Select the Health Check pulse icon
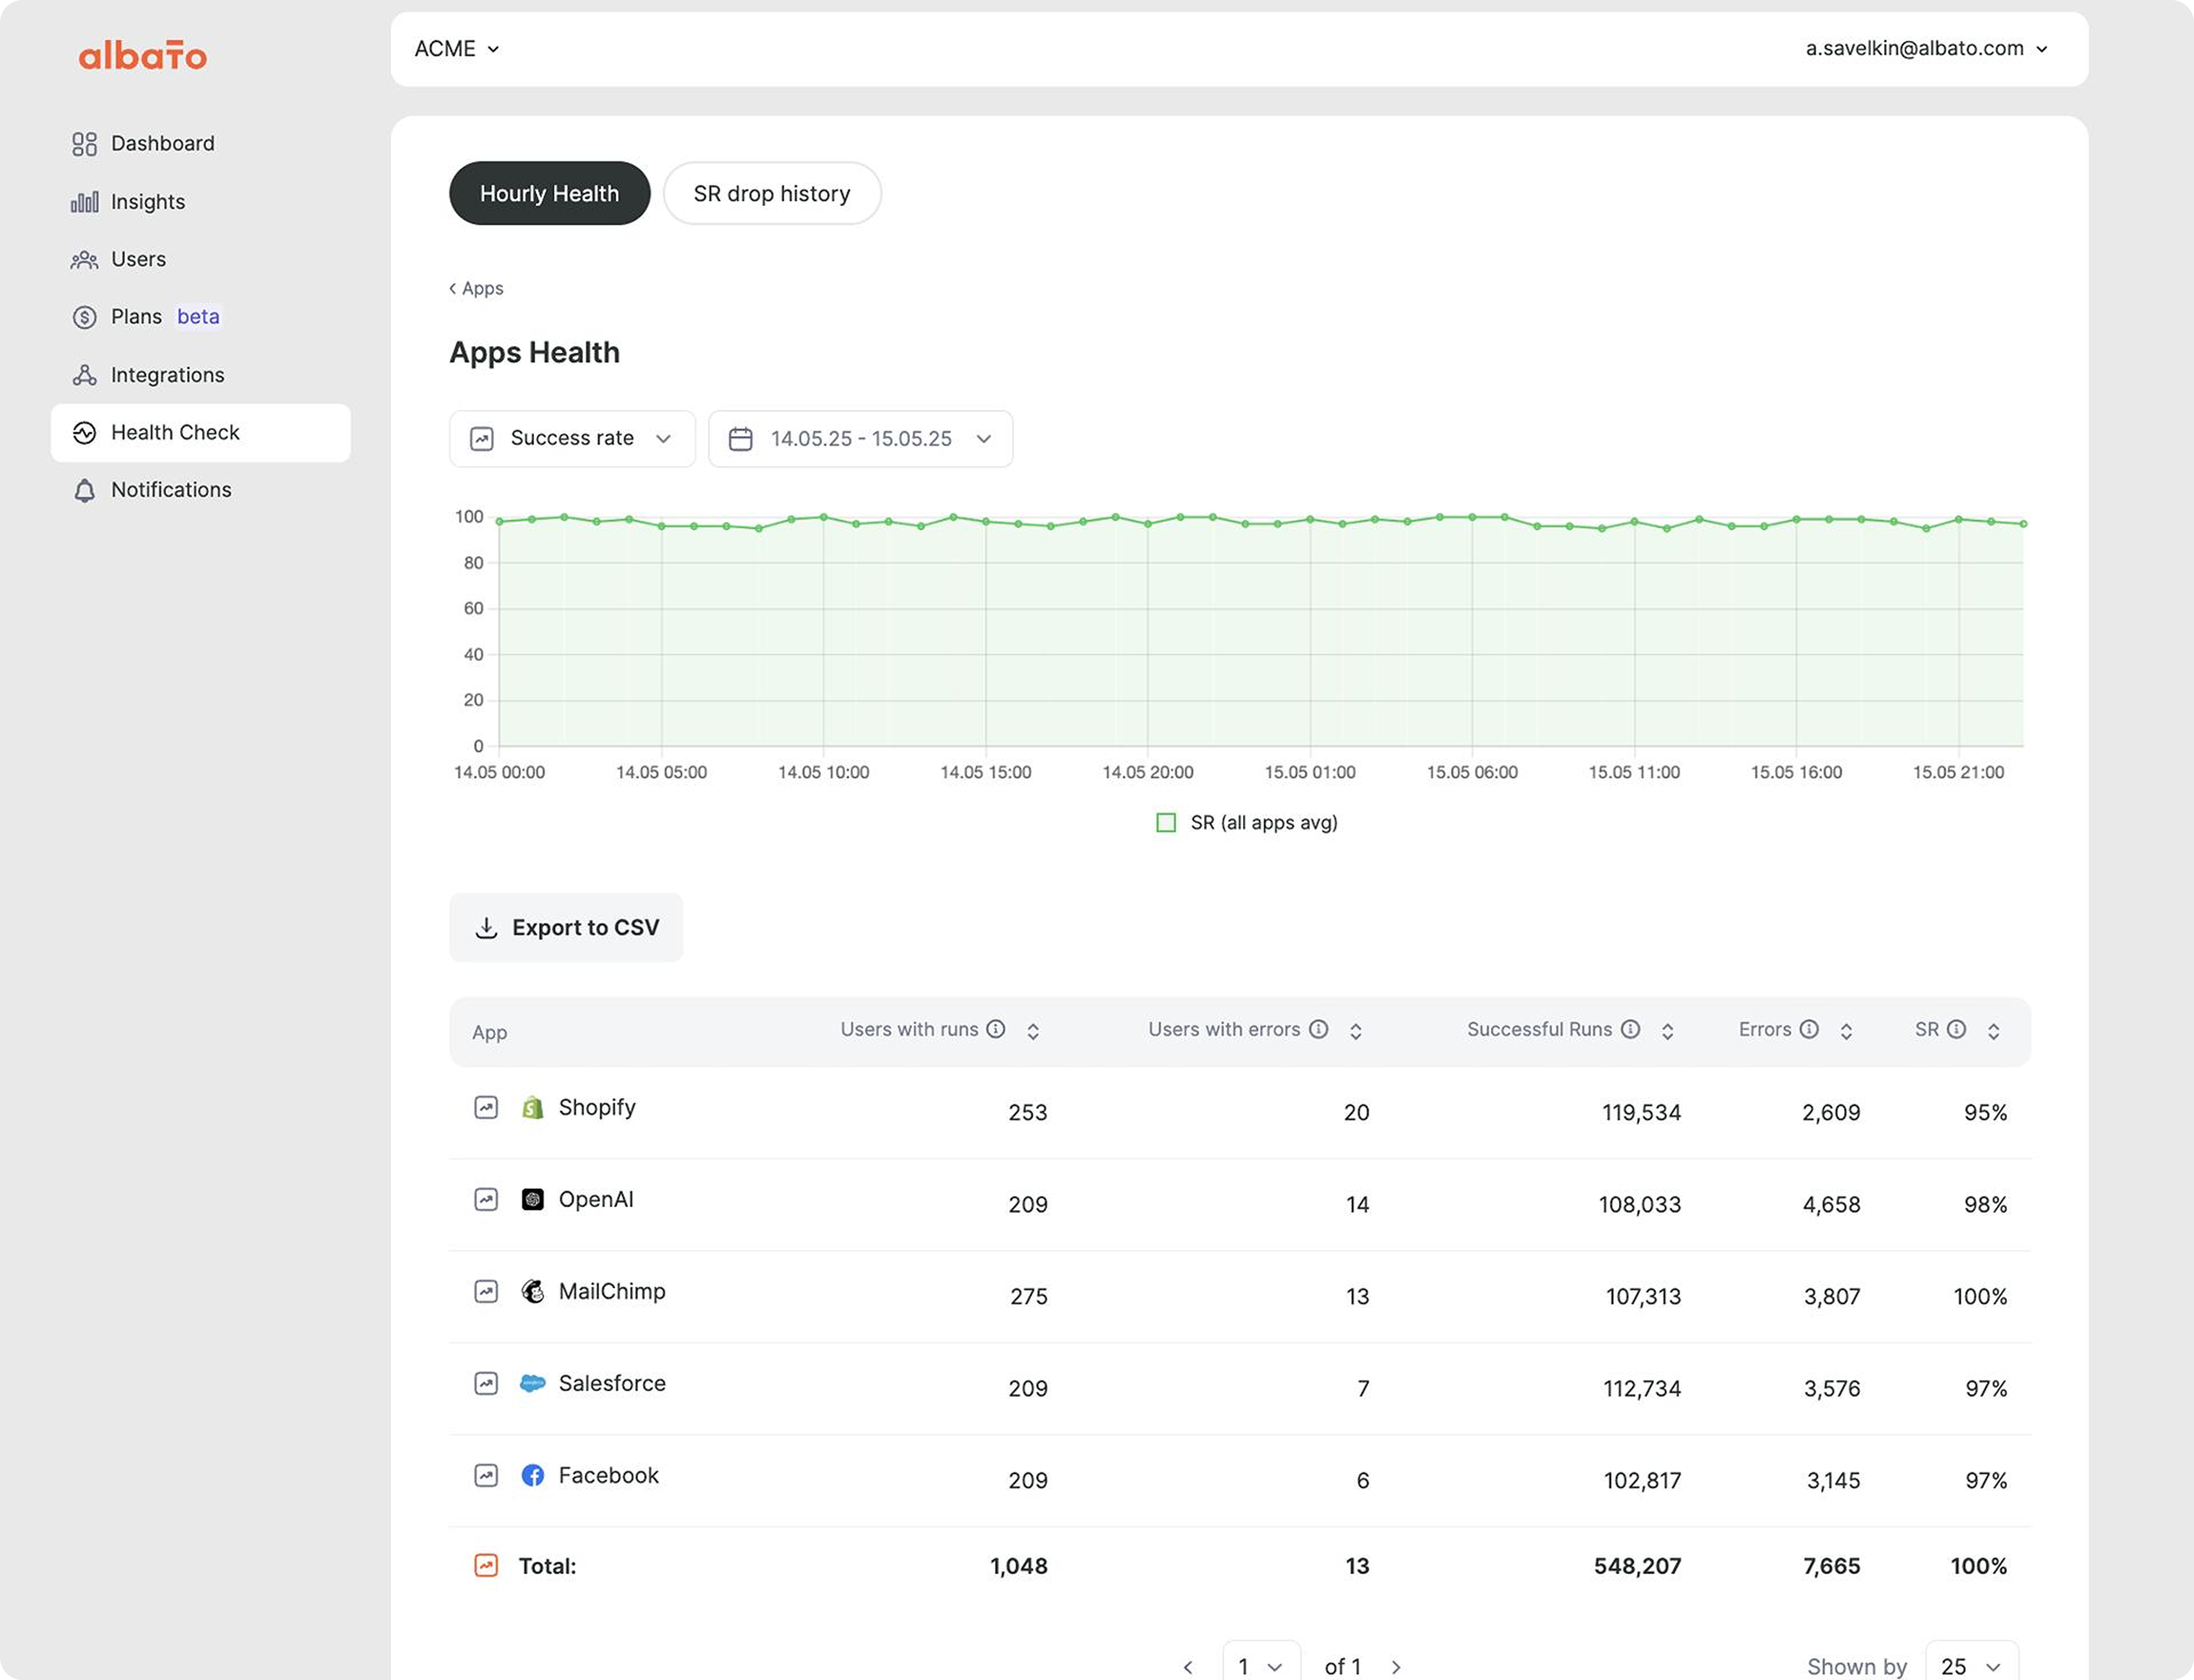The height and width of the screenshot is (1680, 2194). click(x=84, y=432)
